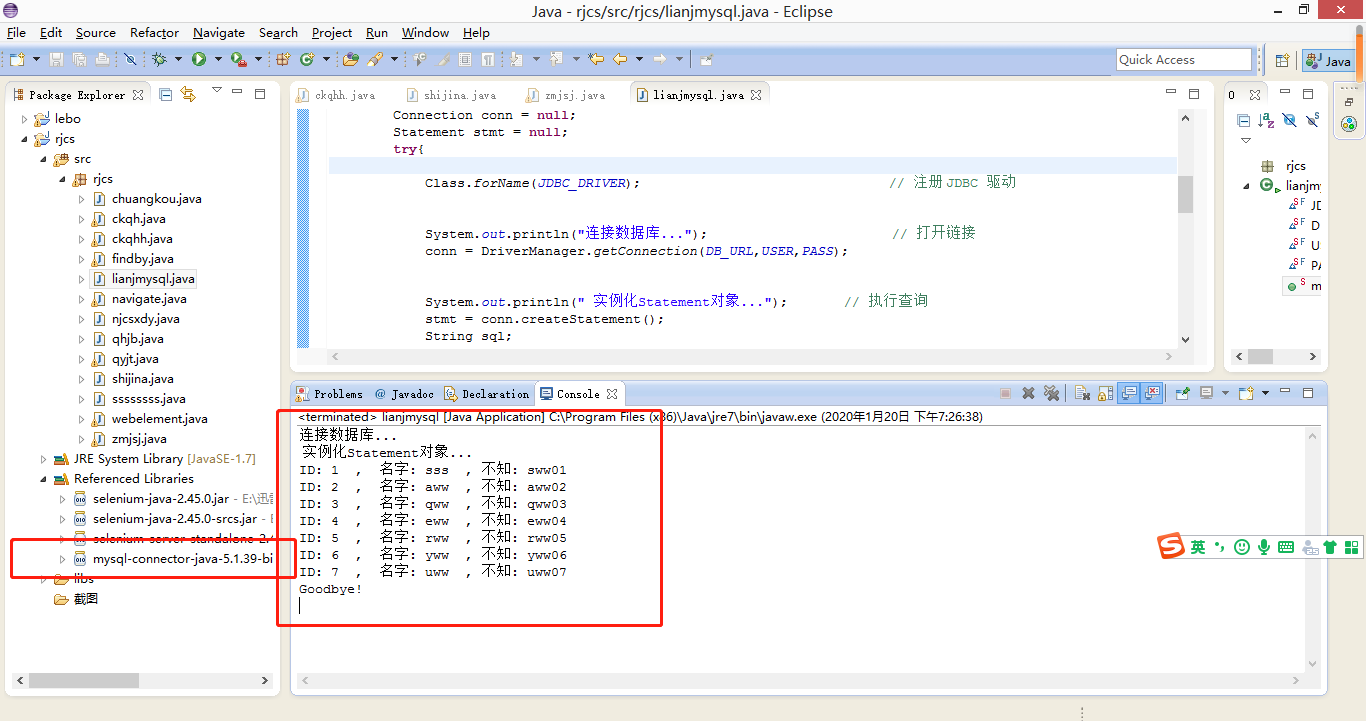Click the New Java Package icon
Image resolution: width=1366 pixels, height=721 pixels.
[283, 60]
